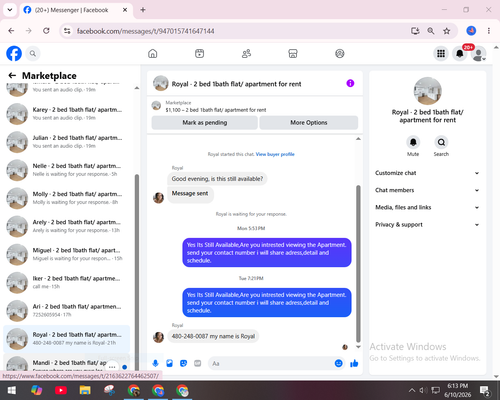Open the Ari conversation
Viewport: 500px width, 400px height.
tap(67, 310)
